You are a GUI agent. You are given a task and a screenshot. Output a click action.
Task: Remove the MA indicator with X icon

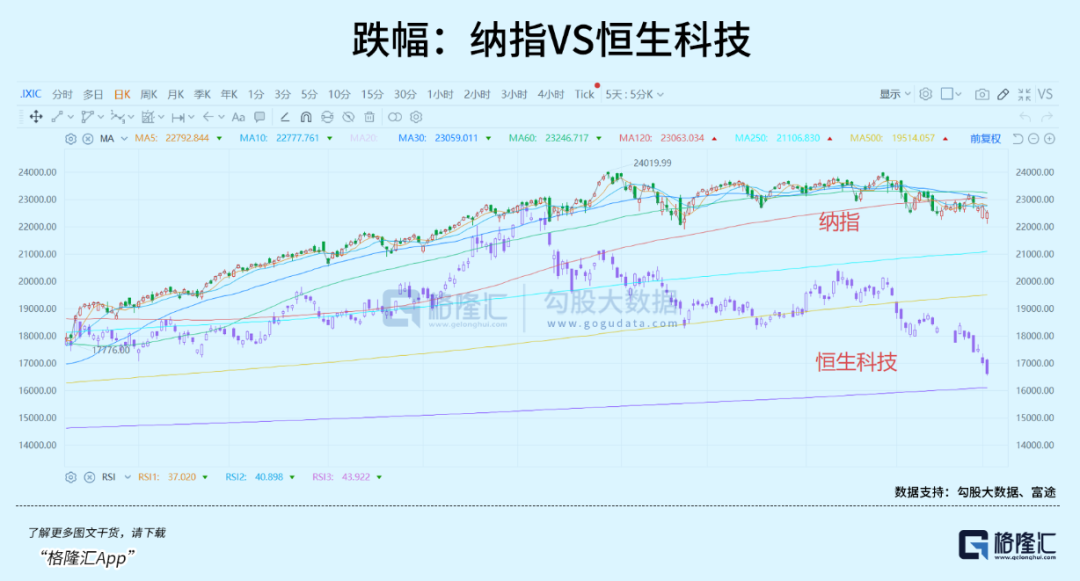88,139
